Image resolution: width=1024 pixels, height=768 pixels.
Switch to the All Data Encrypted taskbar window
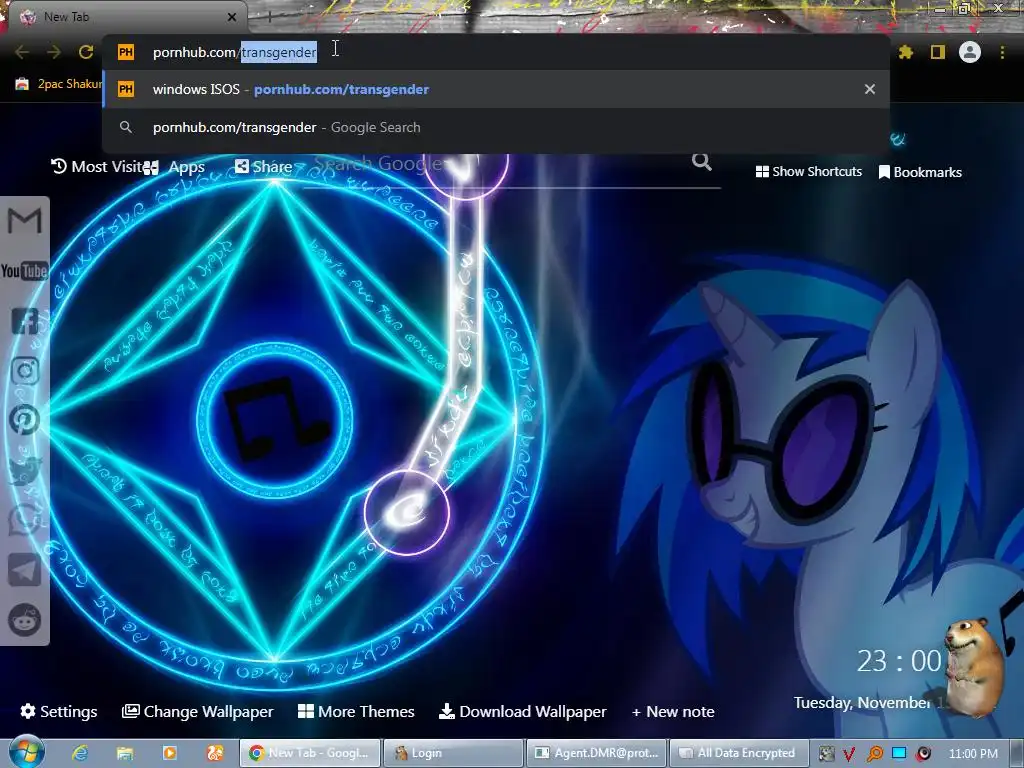(x=739, y=753)
